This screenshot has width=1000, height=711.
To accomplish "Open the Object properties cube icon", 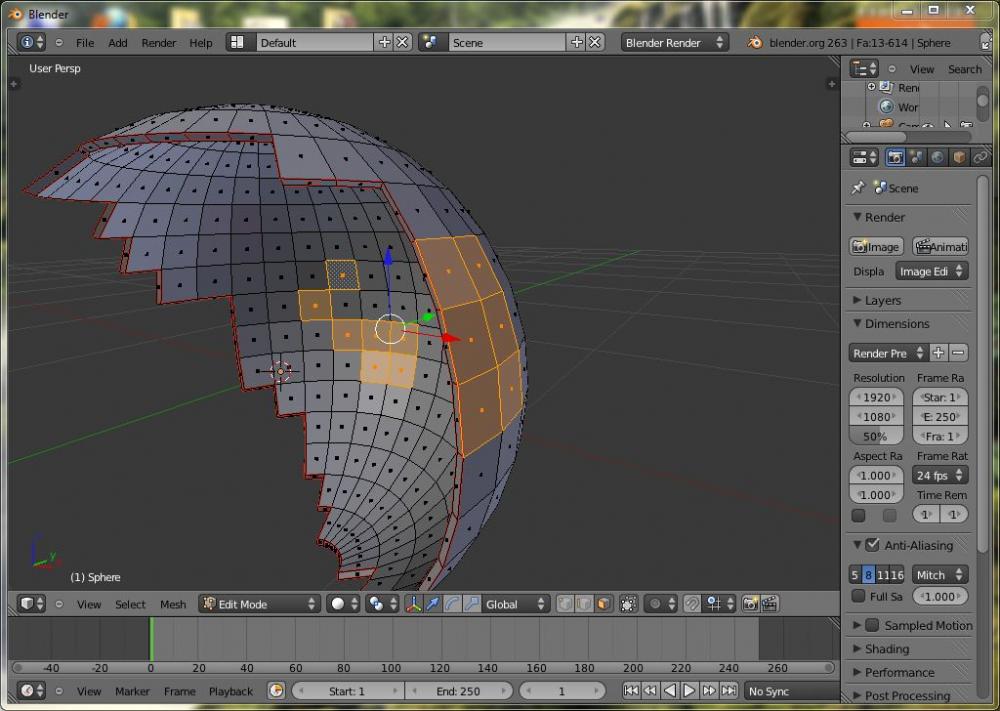I will [959, 158].
